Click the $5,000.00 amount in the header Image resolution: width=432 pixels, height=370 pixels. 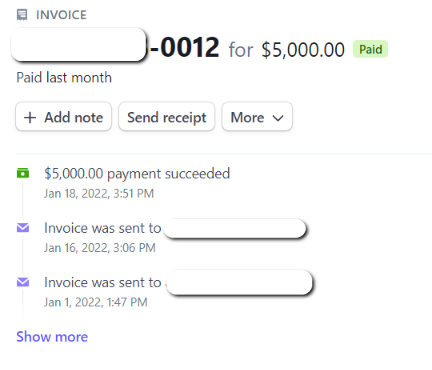(x=303, y=50)
